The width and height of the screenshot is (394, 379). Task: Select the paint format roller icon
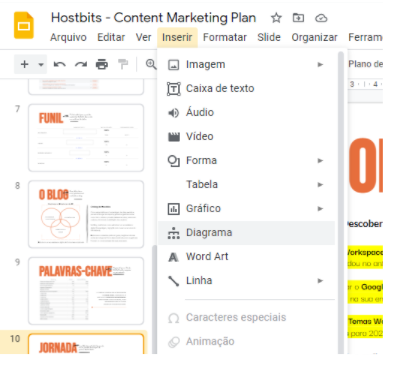[x=123, y=64]
